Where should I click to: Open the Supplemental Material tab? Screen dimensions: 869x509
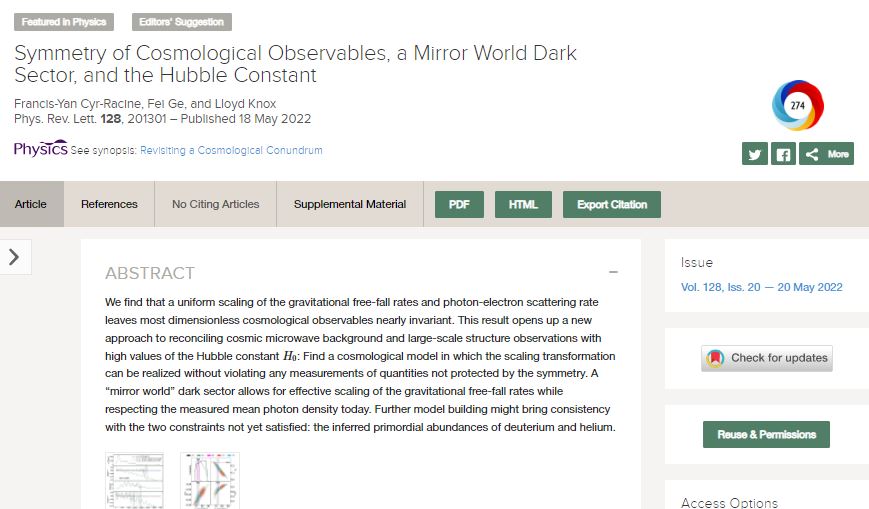tap(350, 204)
